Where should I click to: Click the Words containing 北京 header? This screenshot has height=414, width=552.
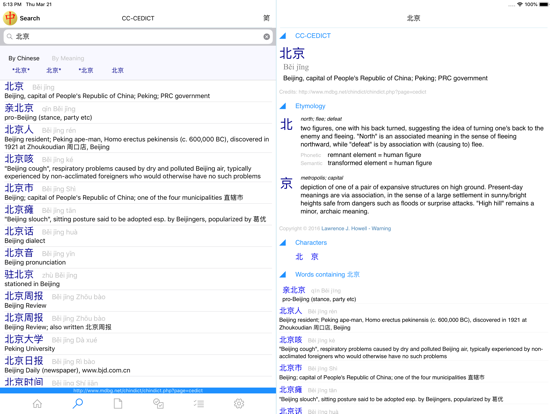point(327,275)
